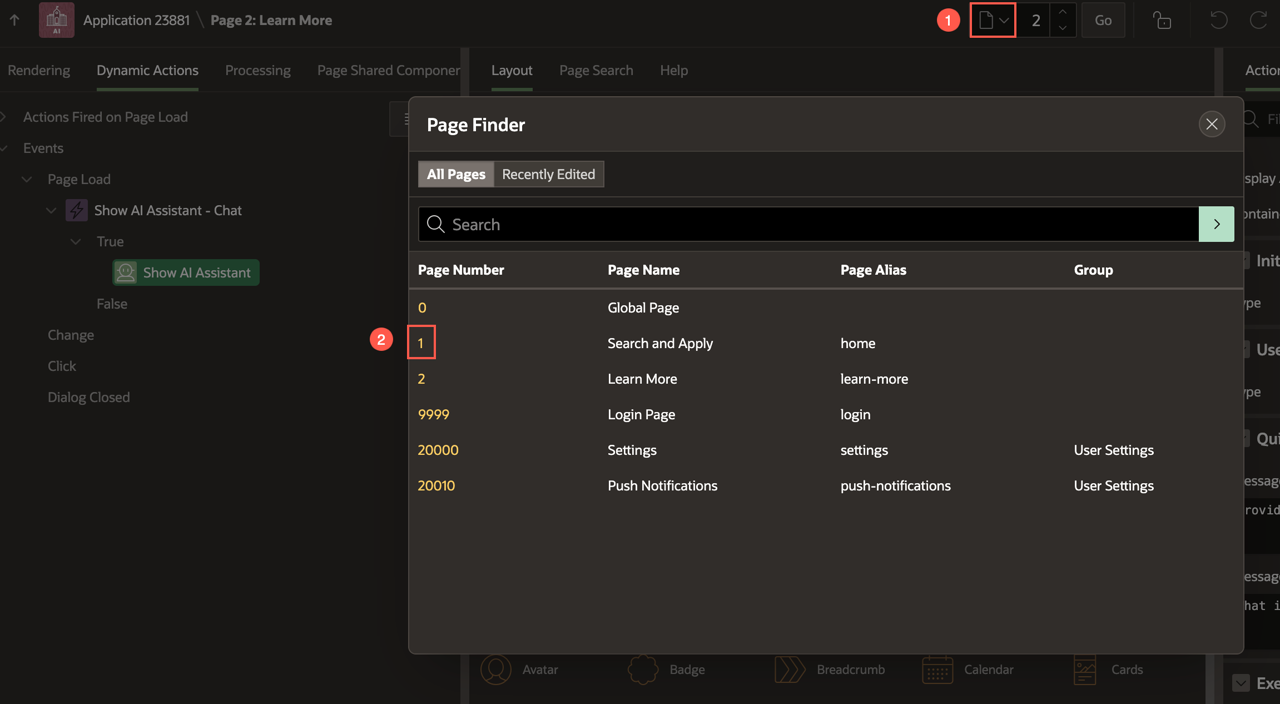
Task: Click the lock page icon in toolbar
Action: [x=1161, y=20]
